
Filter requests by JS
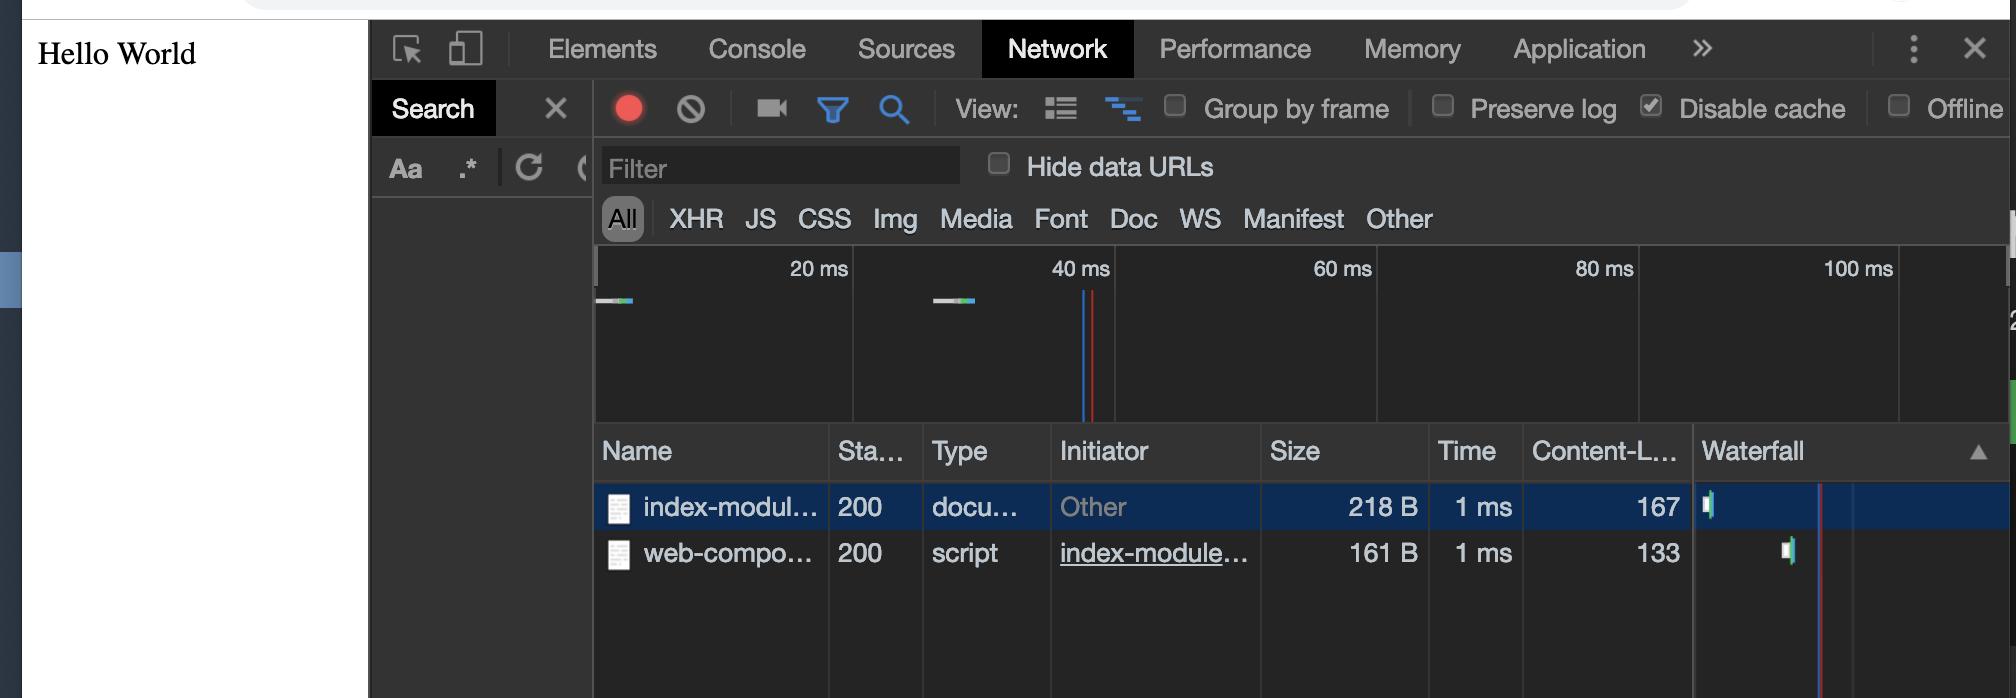coord(760,219)
